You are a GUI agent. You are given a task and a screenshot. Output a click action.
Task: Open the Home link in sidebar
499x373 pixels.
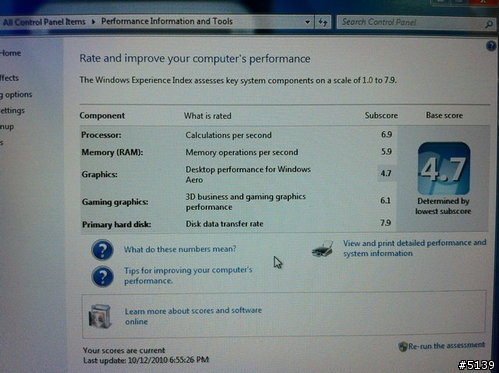pyautogui.click(x=10, y=53)
